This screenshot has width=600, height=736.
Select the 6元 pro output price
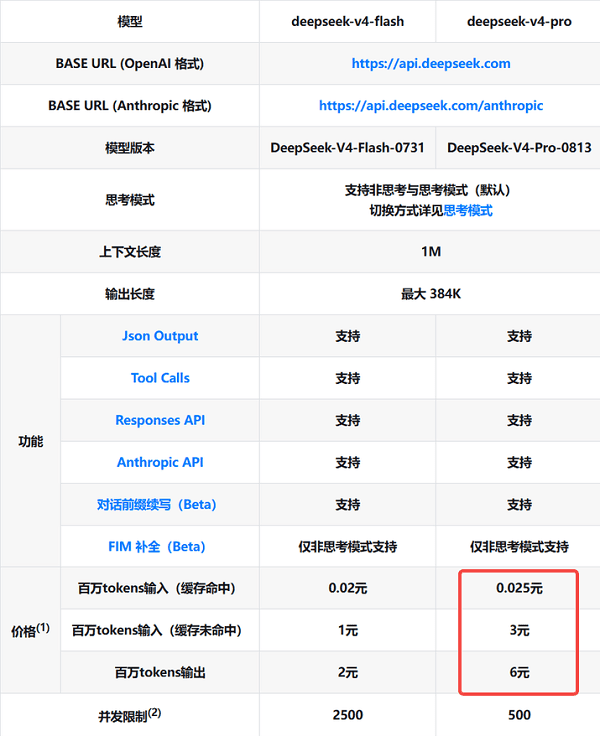point(519,672)
